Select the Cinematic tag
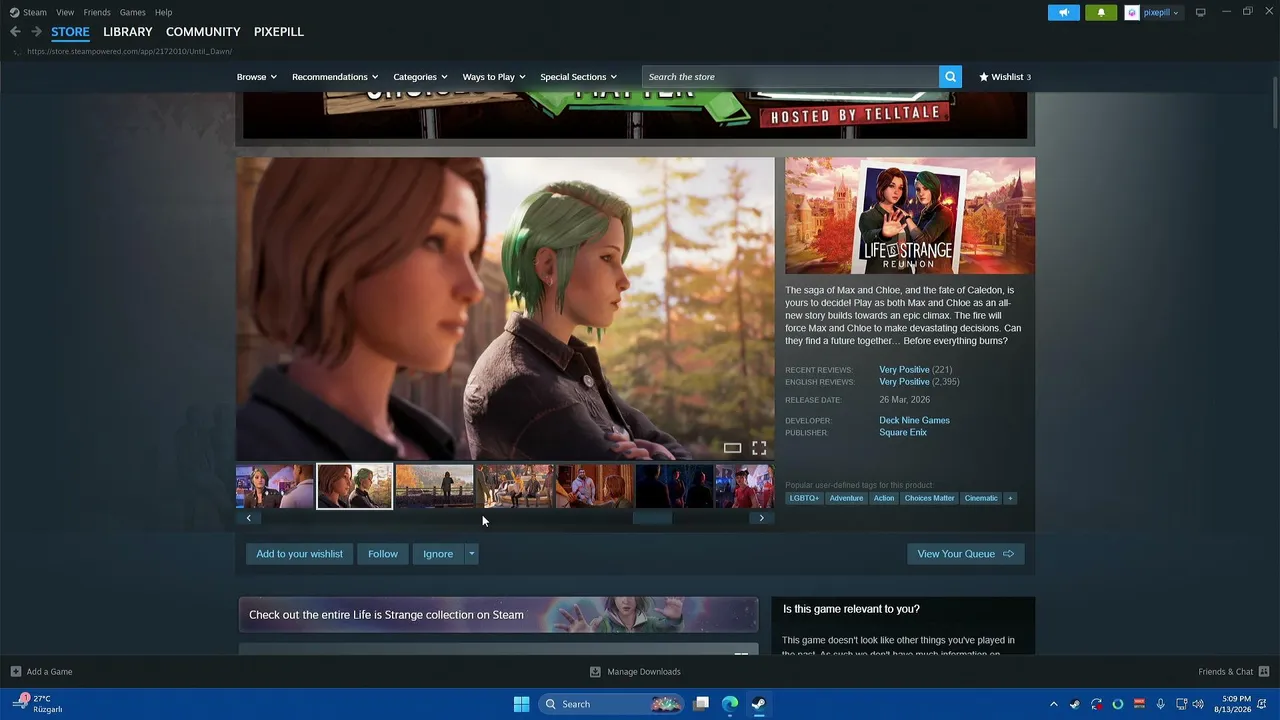Viewport: 1280px width, 720px height. (x=981, y=498)
